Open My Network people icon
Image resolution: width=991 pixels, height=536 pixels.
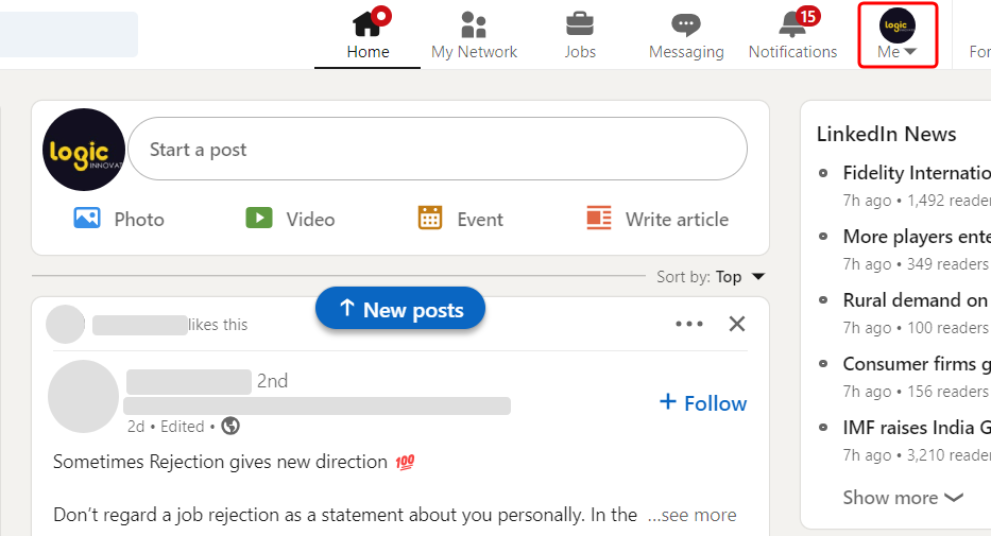coord(473,25)
